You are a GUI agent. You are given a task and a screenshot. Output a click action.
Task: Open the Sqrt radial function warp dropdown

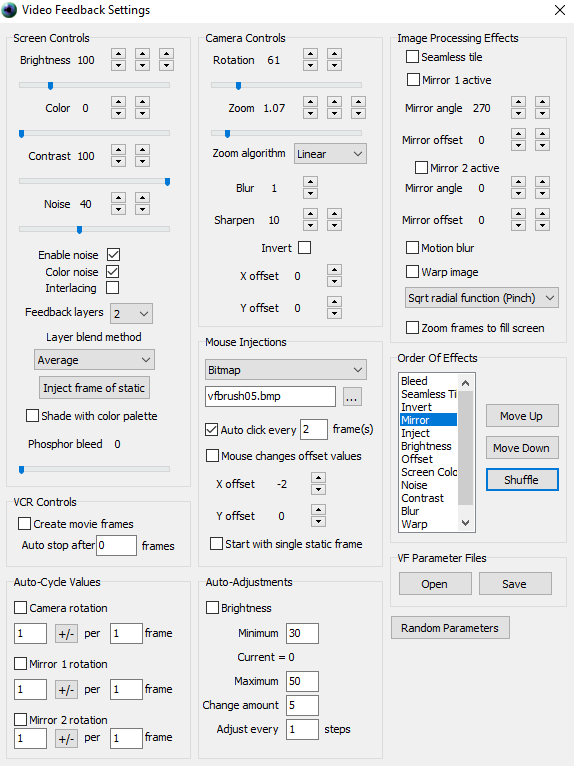pyautogui.click(x=482, y=298)
